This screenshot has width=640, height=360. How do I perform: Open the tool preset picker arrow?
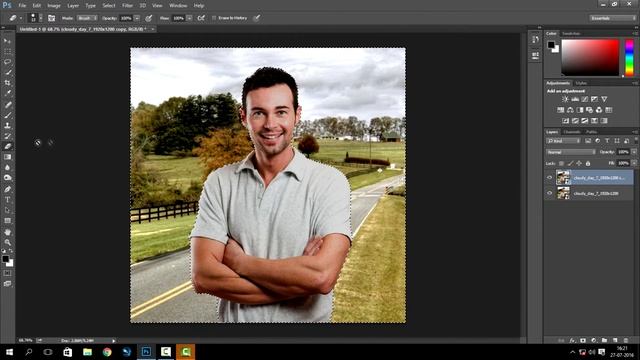click(21, 18)
